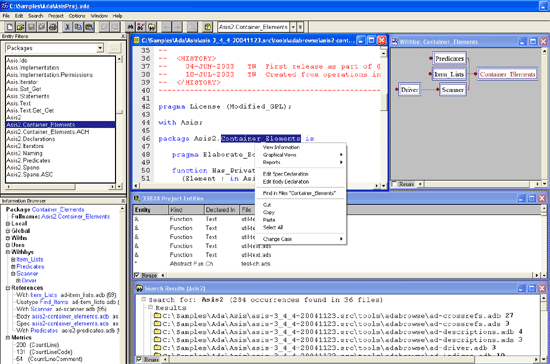Click folder icon of ad-crossrefs.adb result
This screenshot has height=364, width=550.
coord(157,316)
